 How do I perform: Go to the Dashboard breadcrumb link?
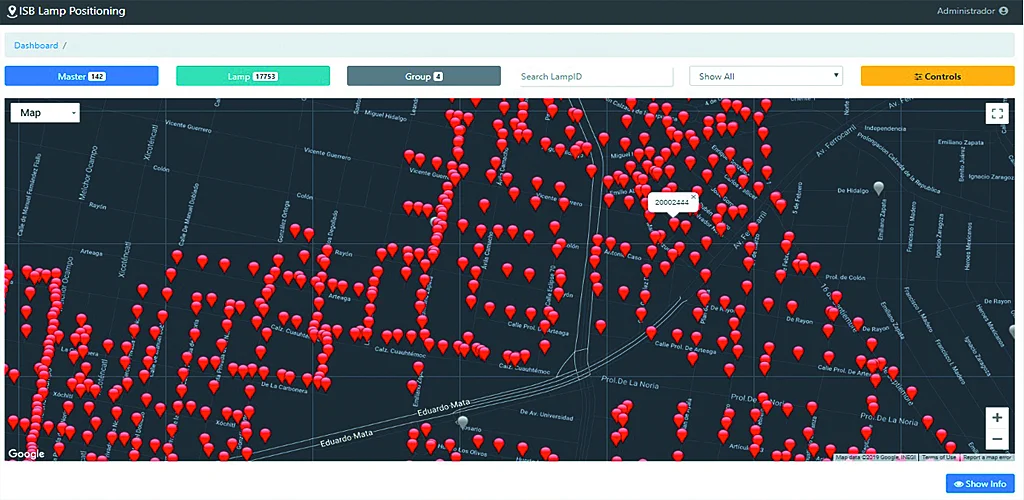pos(36,46)
